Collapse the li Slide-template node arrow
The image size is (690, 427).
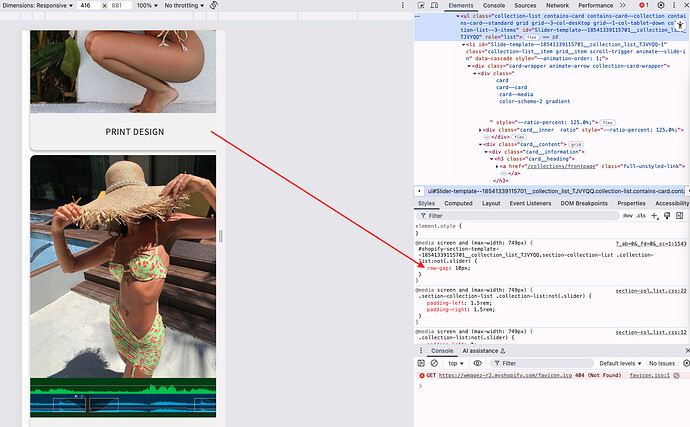pyautogui.click(x=463, y=44)
